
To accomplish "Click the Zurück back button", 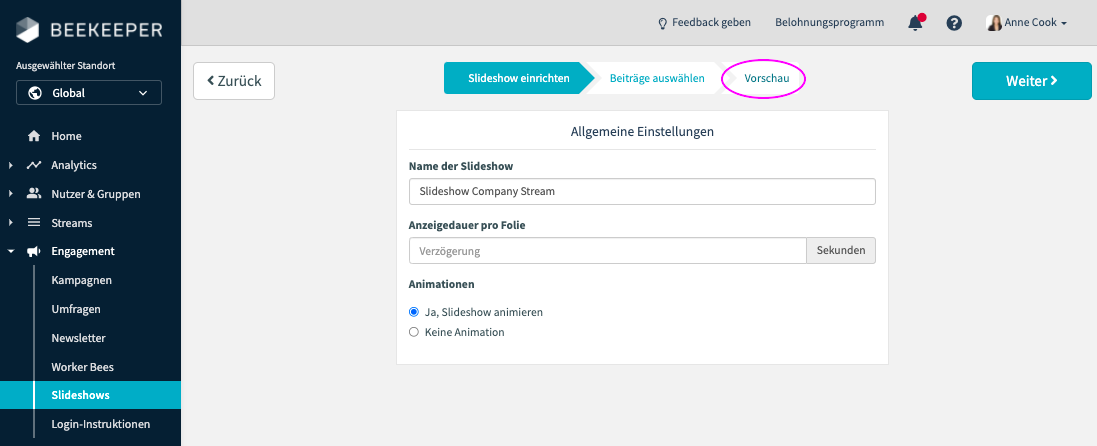I will point(234,81).
